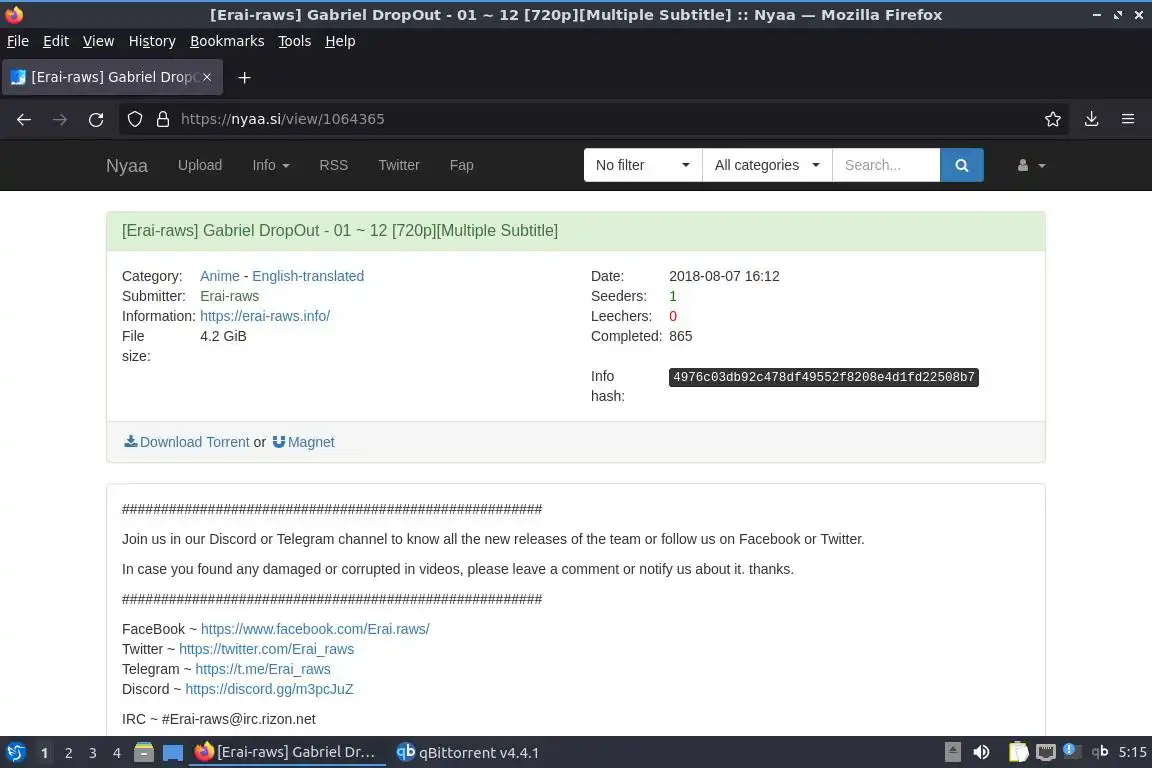Click the date value 2018-08-07 16:12
This screenshot has height=768, width=1152.
point(724,276)
